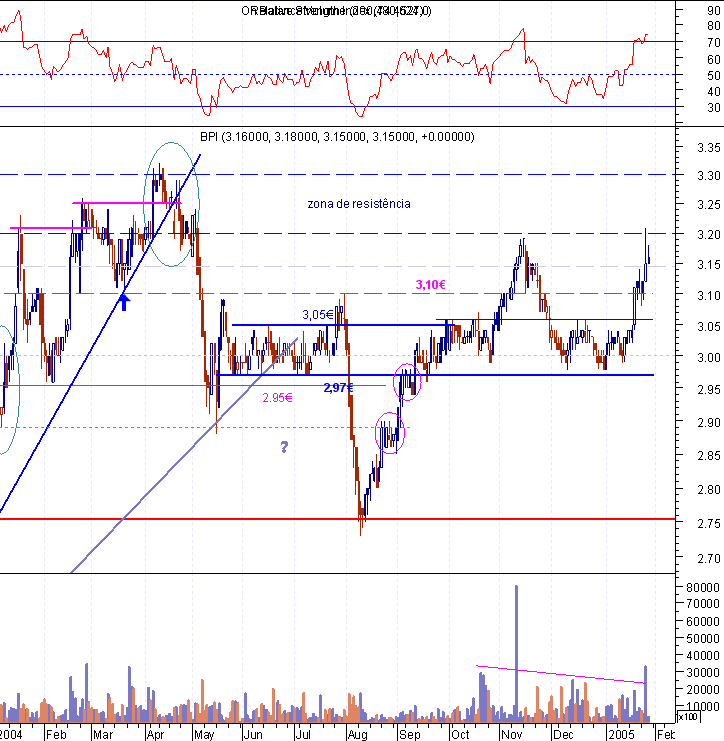
Task: Click the 2.85 price axis label
Action: 708,456
